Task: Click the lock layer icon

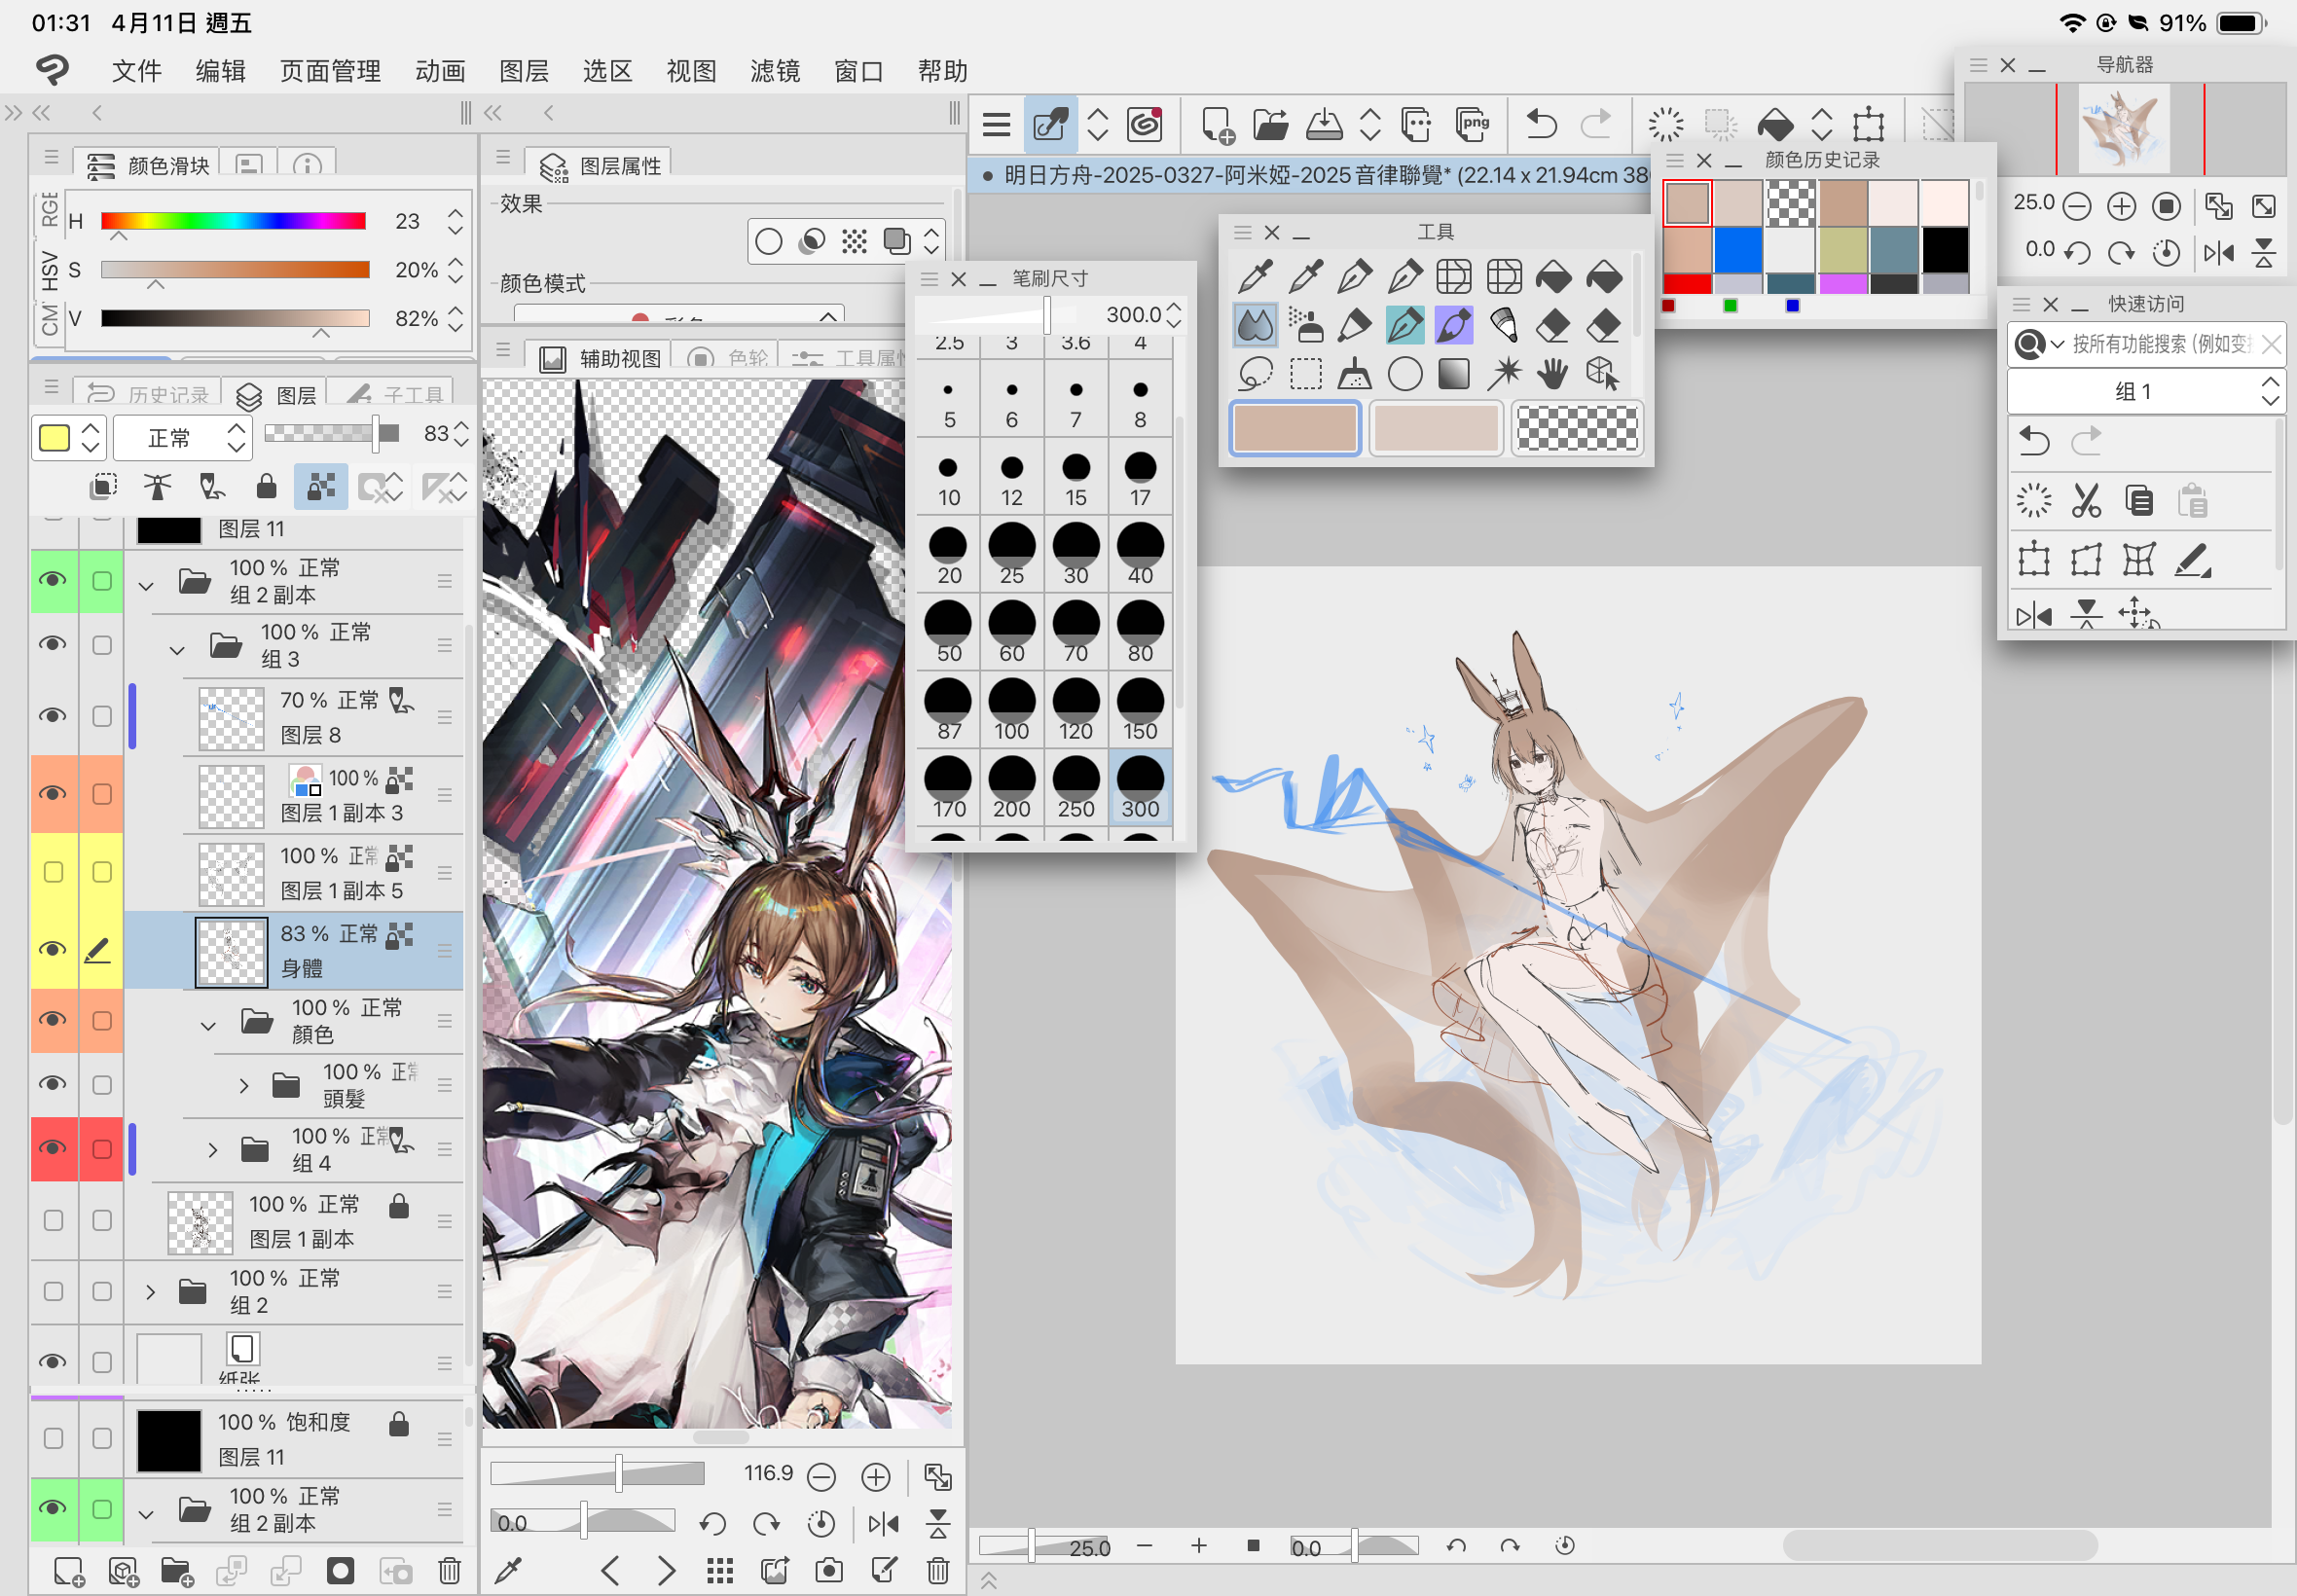Action: tap(265, 487)
